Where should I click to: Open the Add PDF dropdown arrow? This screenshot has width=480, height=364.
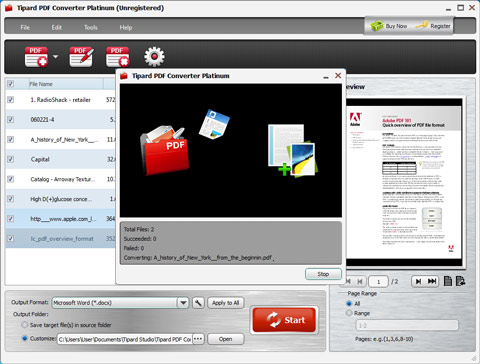coord(55,57)
